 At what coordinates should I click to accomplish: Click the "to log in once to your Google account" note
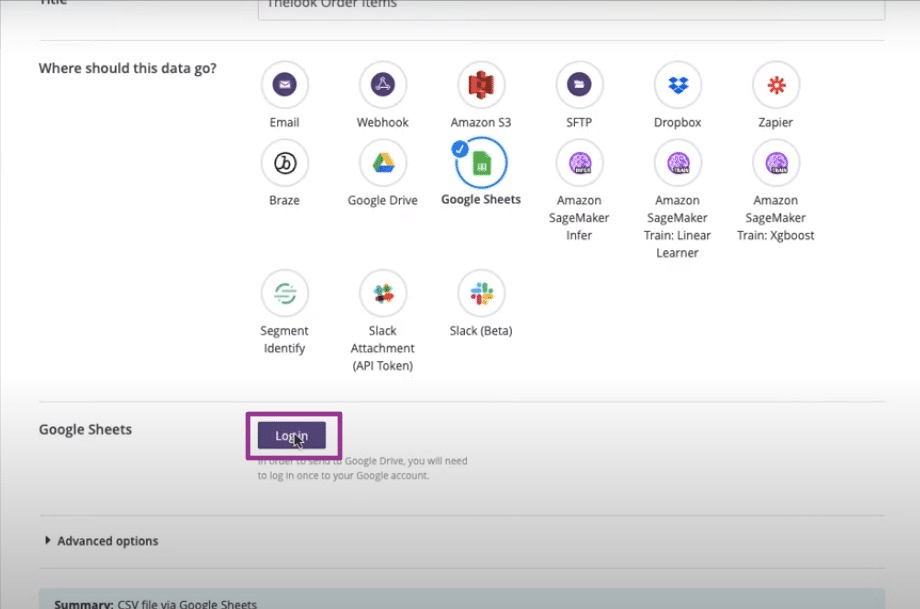(x=343, y=475)
